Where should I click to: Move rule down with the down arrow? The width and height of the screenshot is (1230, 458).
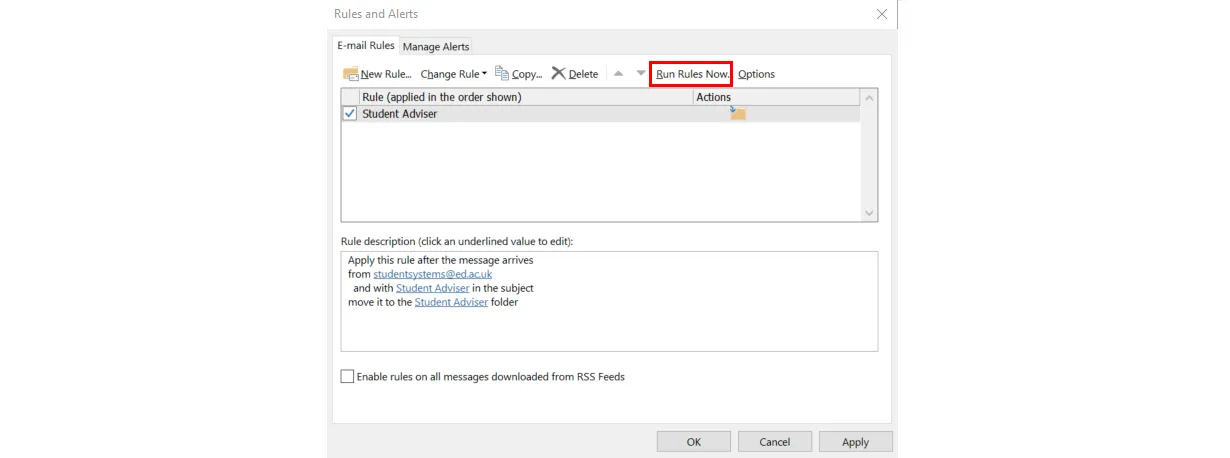click(641, 73)
